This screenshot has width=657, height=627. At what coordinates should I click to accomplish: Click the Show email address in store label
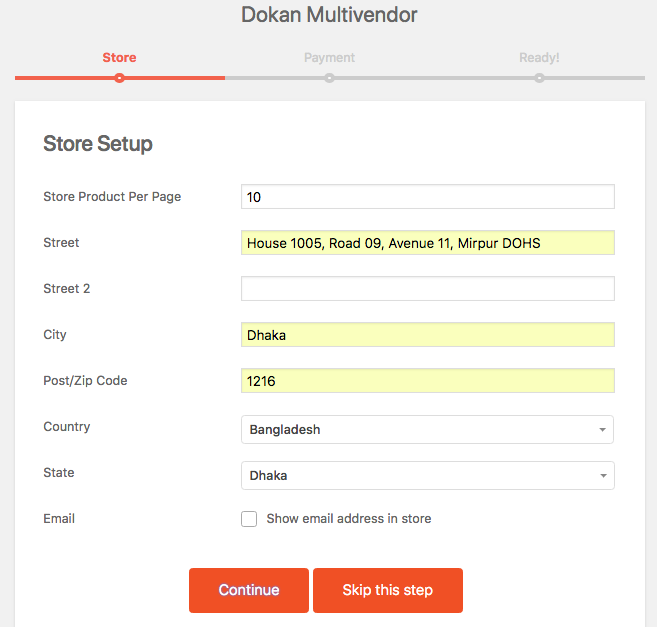coord(349,519)
